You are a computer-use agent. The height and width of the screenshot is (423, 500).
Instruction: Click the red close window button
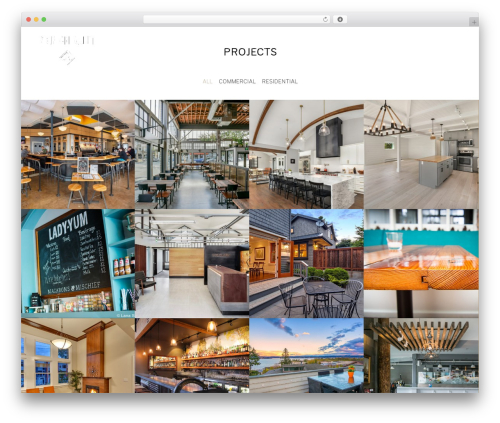(29, 20)
